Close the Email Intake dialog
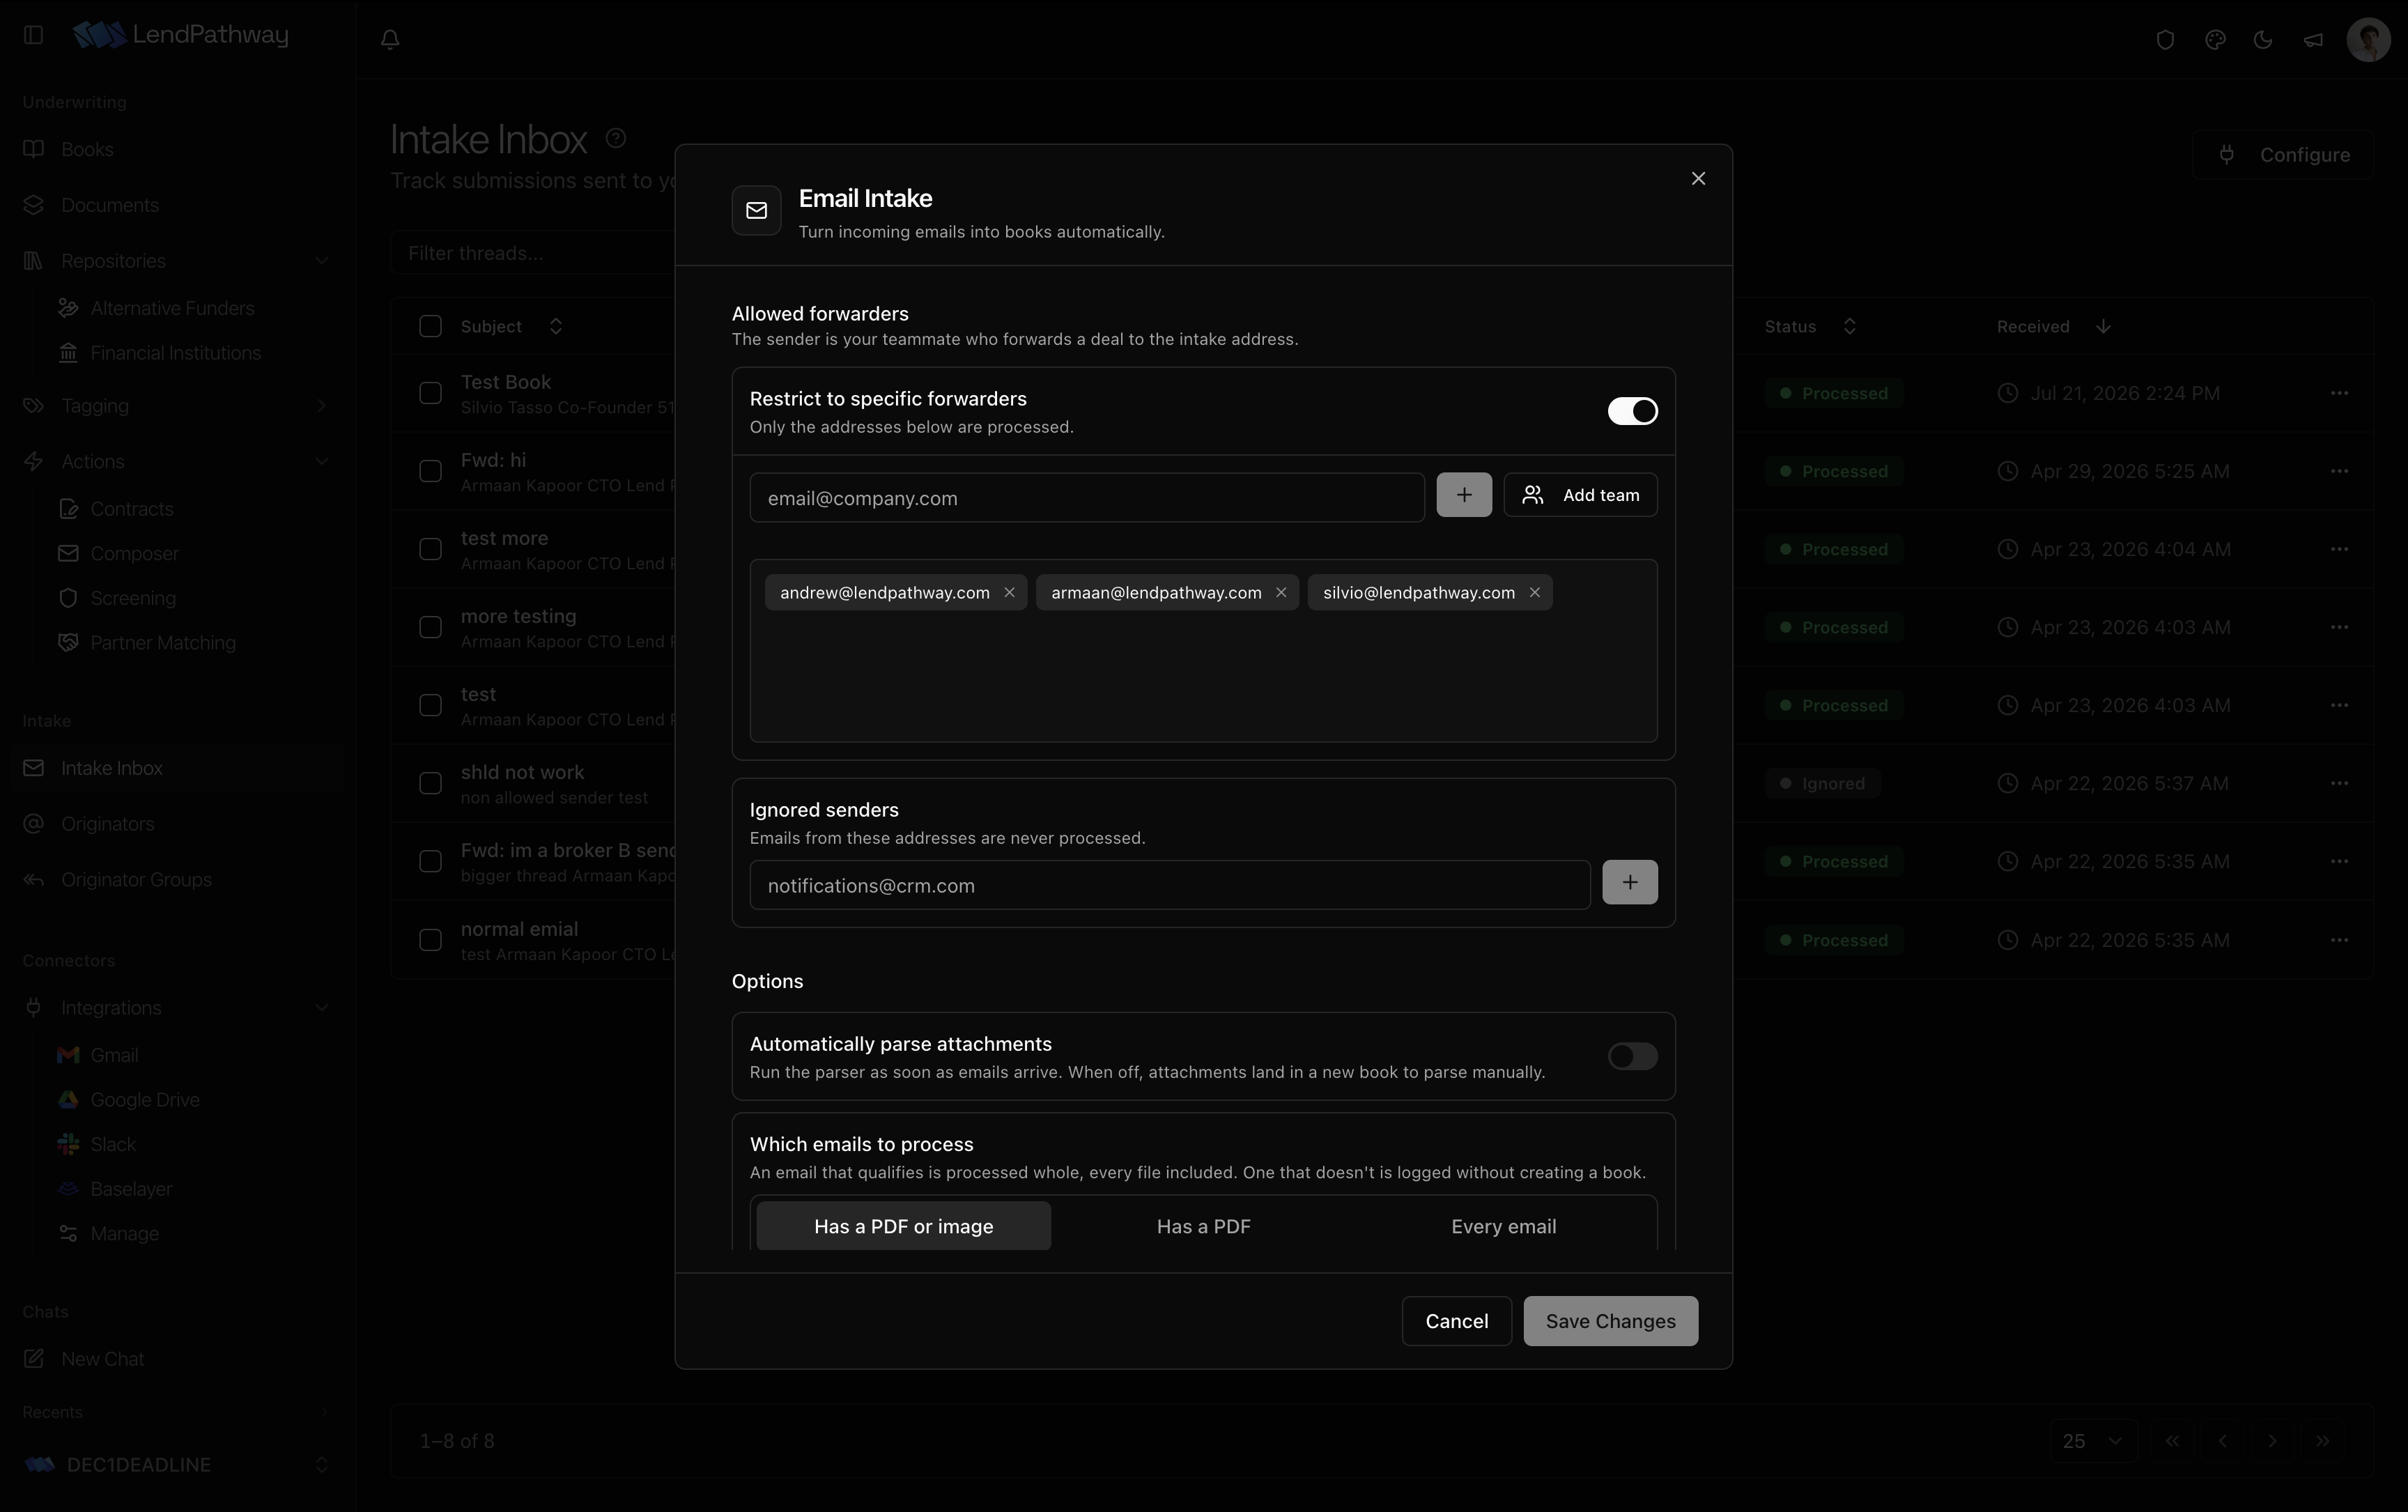2408x1512 pixels. pyautogui.click(x=1698, y=178)
